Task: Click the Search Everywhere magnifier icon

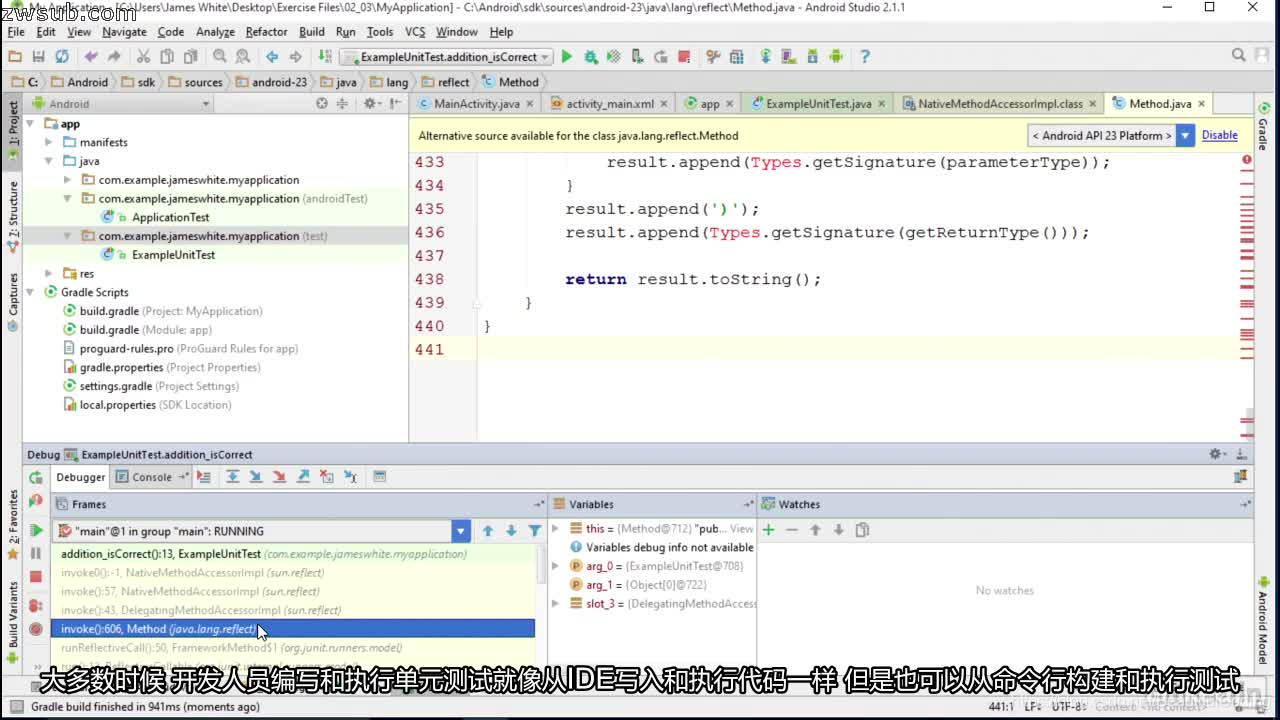Action: [x=1239, y=56]
